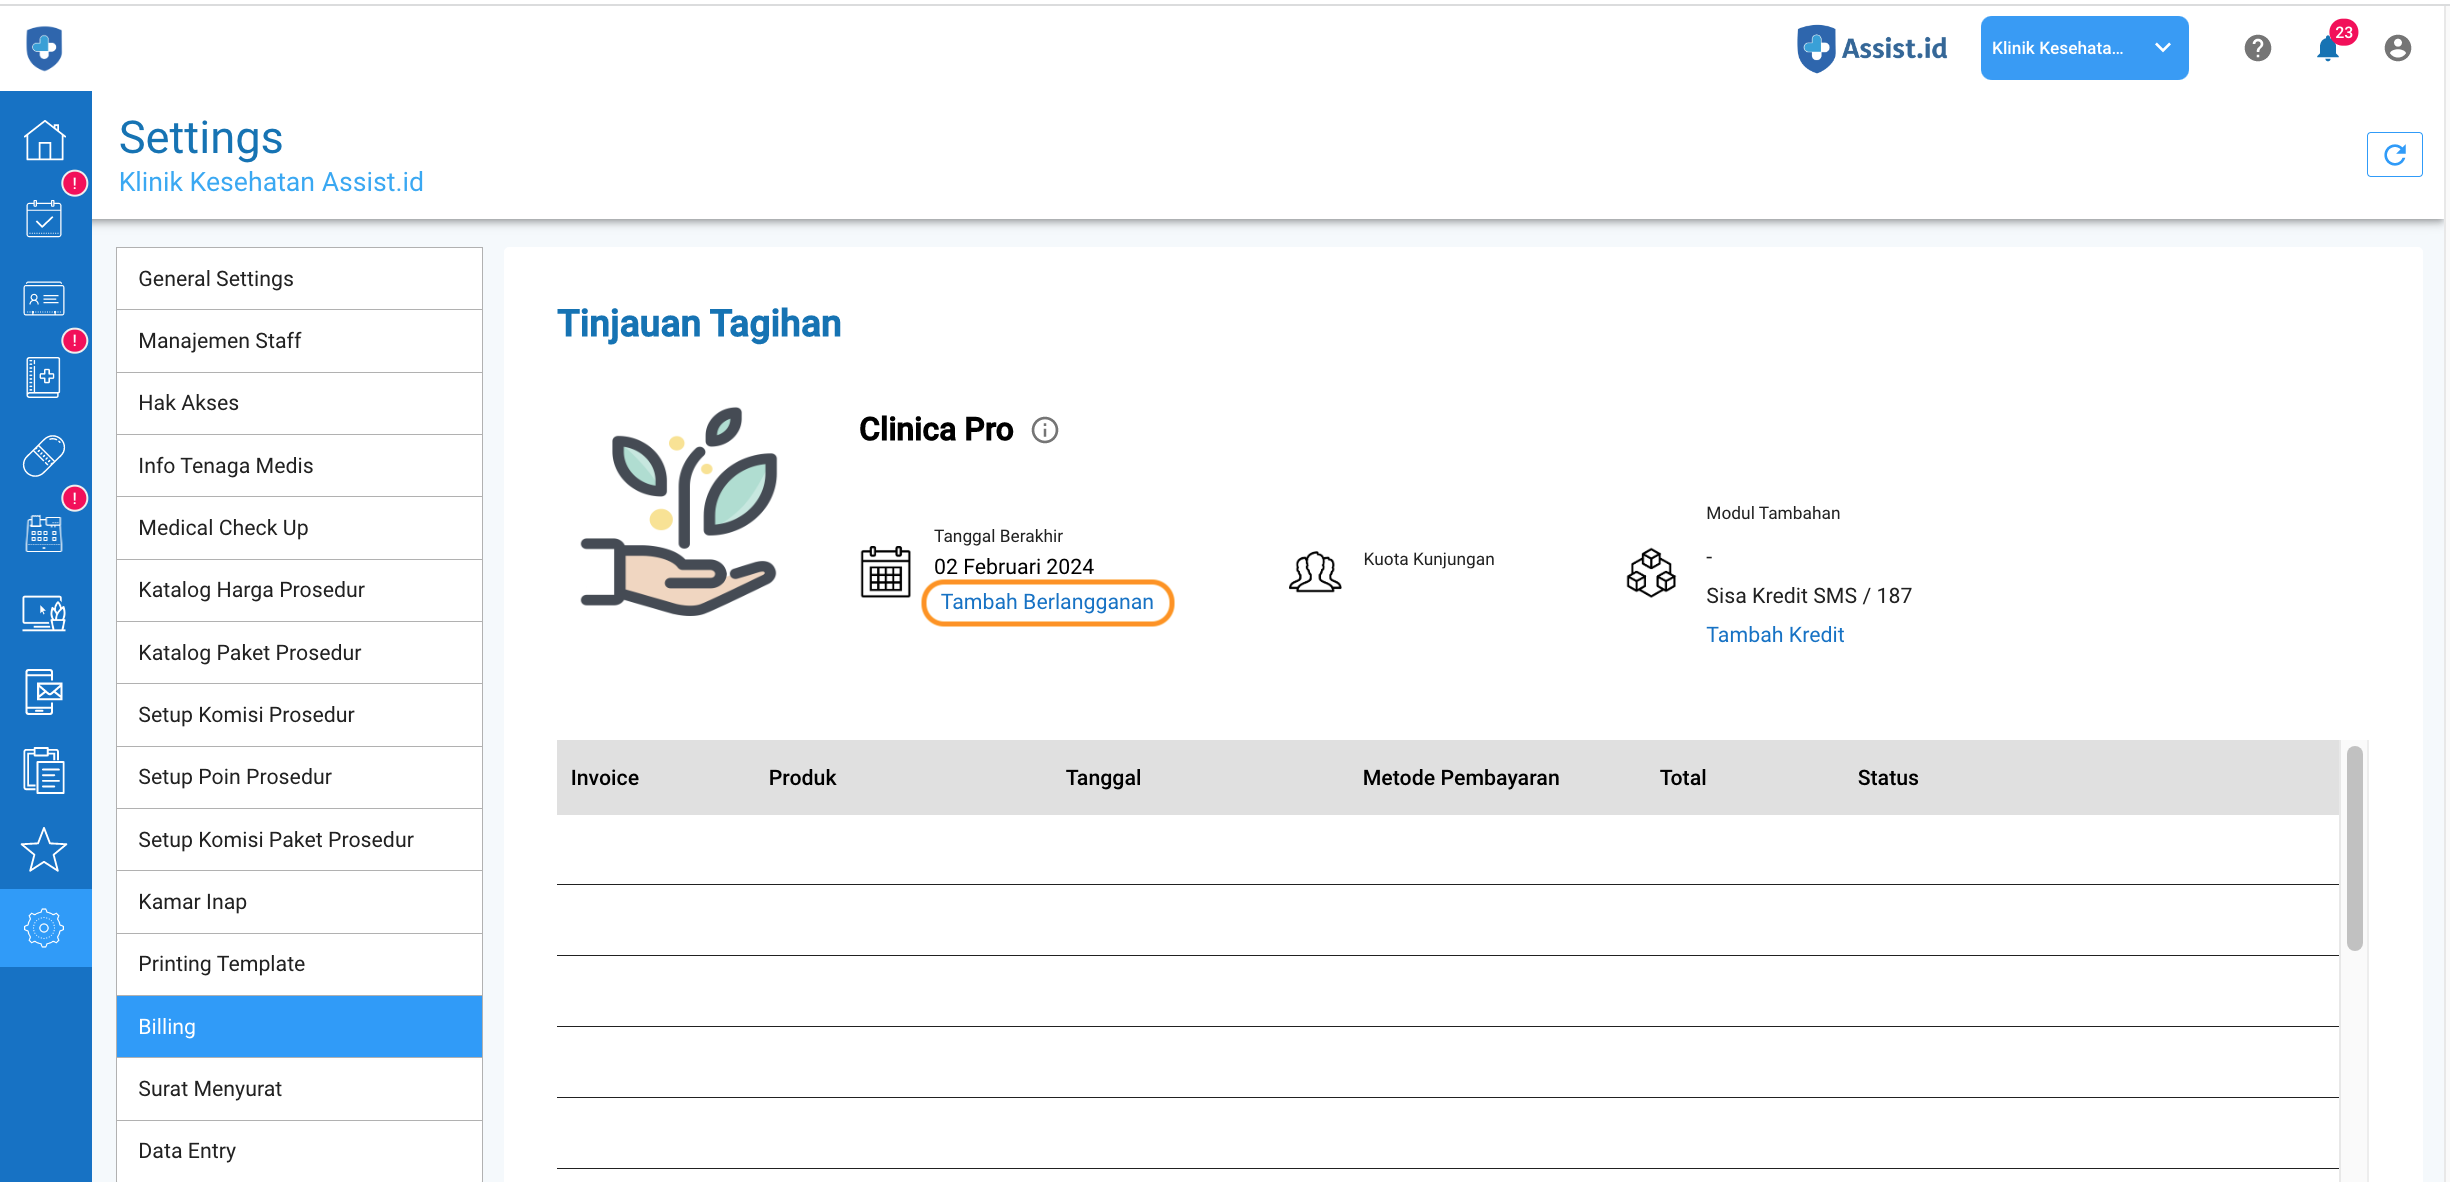Open the patient ID card sidebar icon
The width and height of the screenshot is (2450, 1182).
click(44, 298)
